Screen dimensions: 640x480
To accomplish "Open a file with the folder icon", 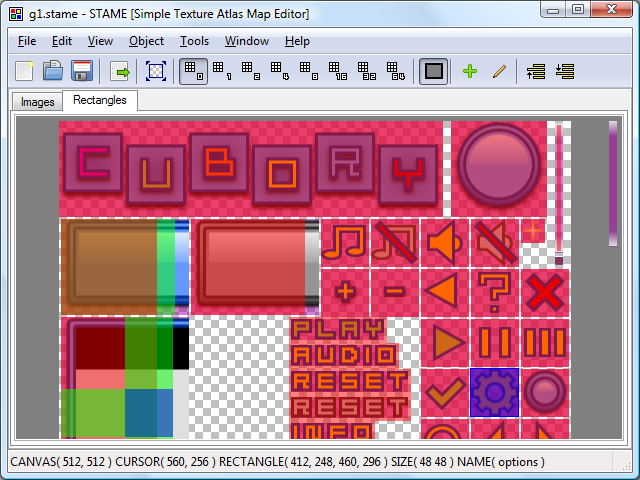I will pos(53,71).
